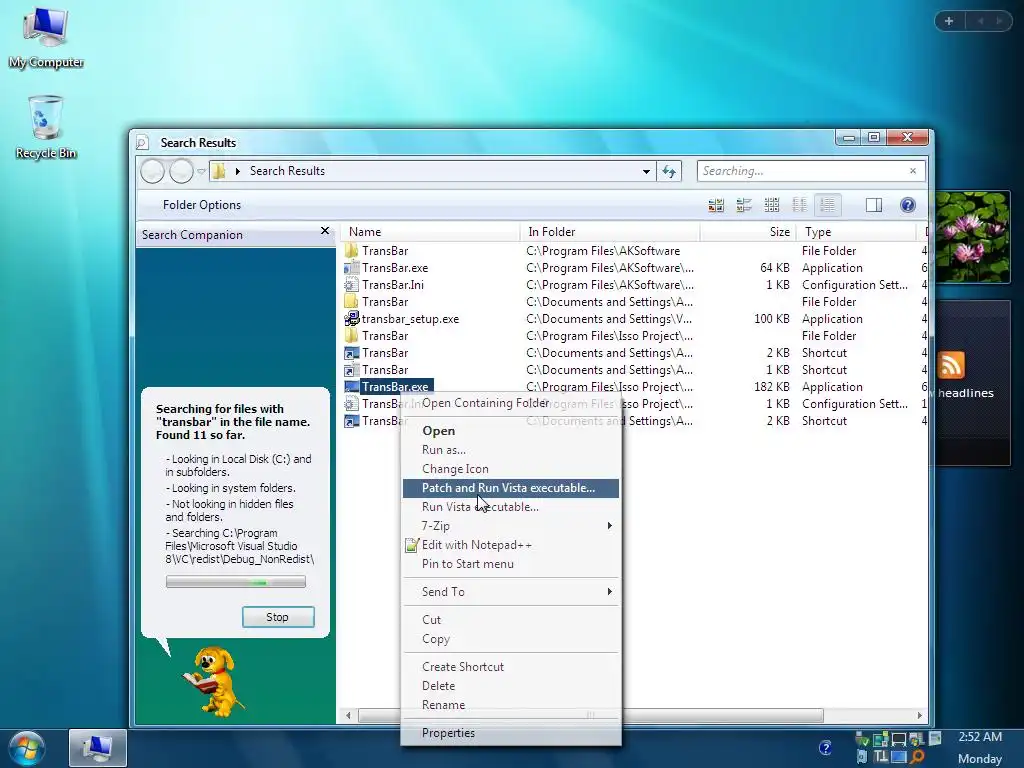Choose Delete from the context menu
This screenshot has height=768, width=1024.
pyautogui.click(x=511, y=686)
